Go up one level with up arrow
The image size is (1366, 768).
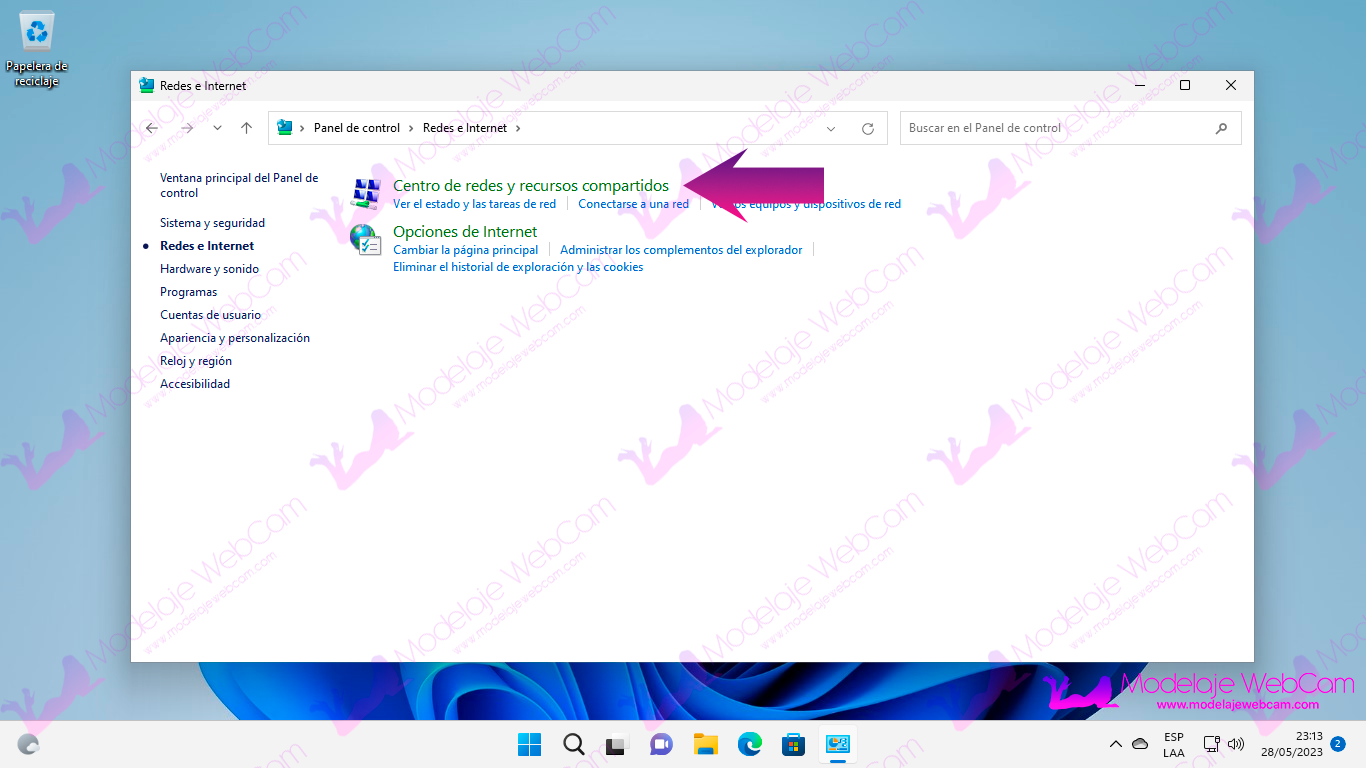247,128
